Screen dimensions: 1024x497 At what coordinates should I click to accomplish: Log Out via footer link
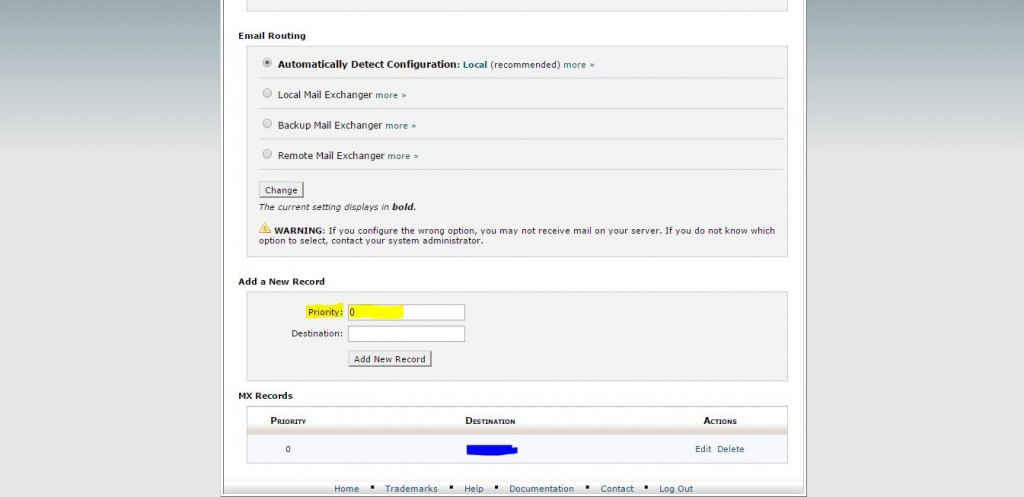pyautogui.click(x=676, y=489)
